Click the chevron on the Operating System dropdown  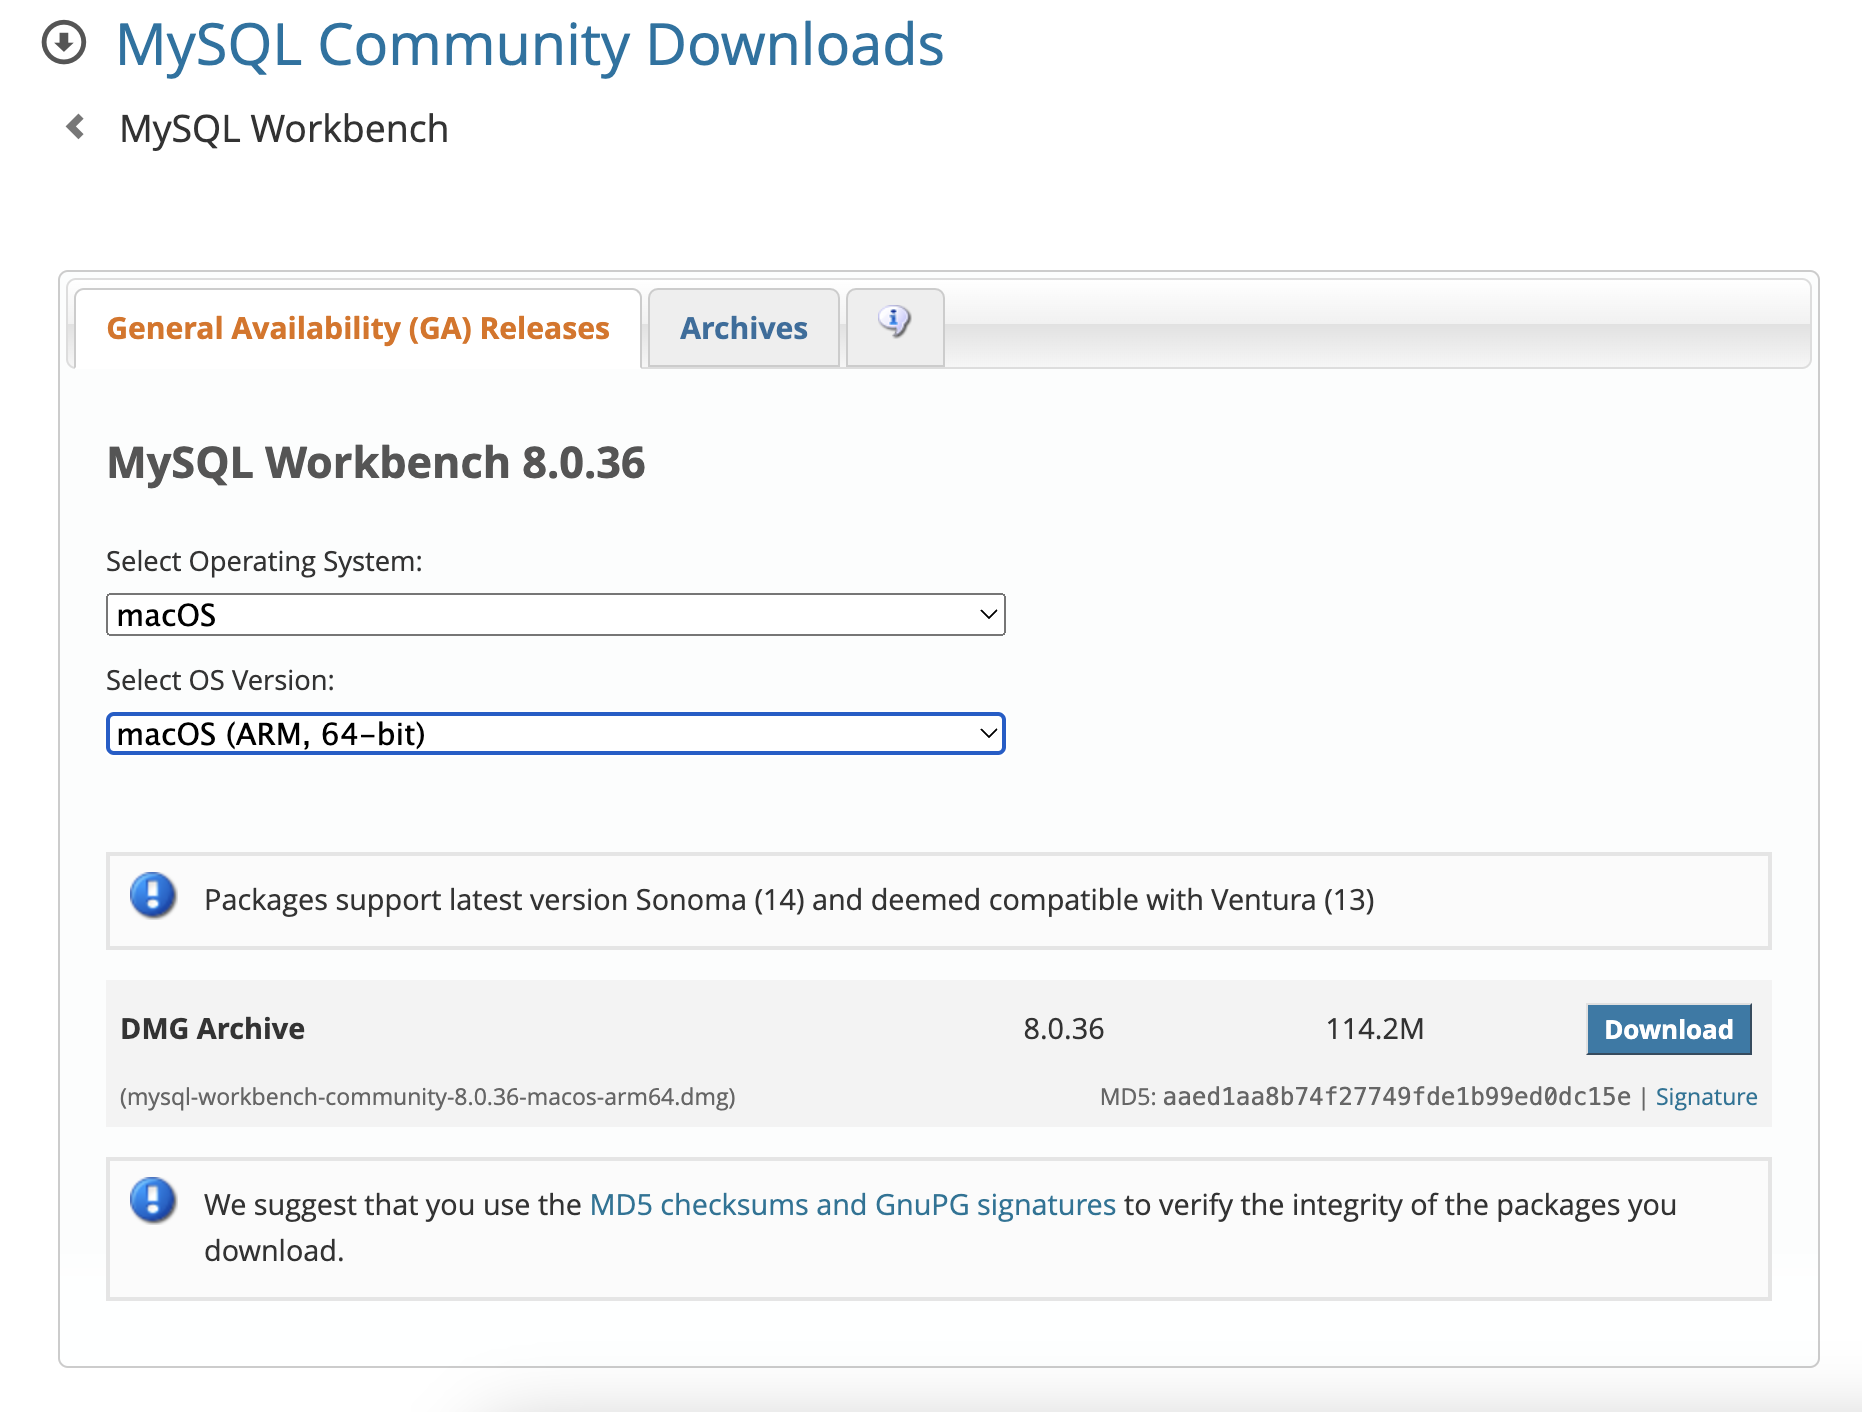point(985,614)
